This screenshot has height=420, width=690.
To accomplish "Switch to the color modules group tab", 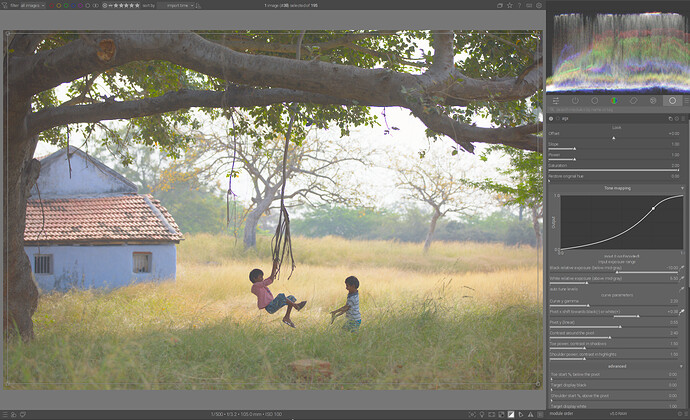I will pos(614,101).
